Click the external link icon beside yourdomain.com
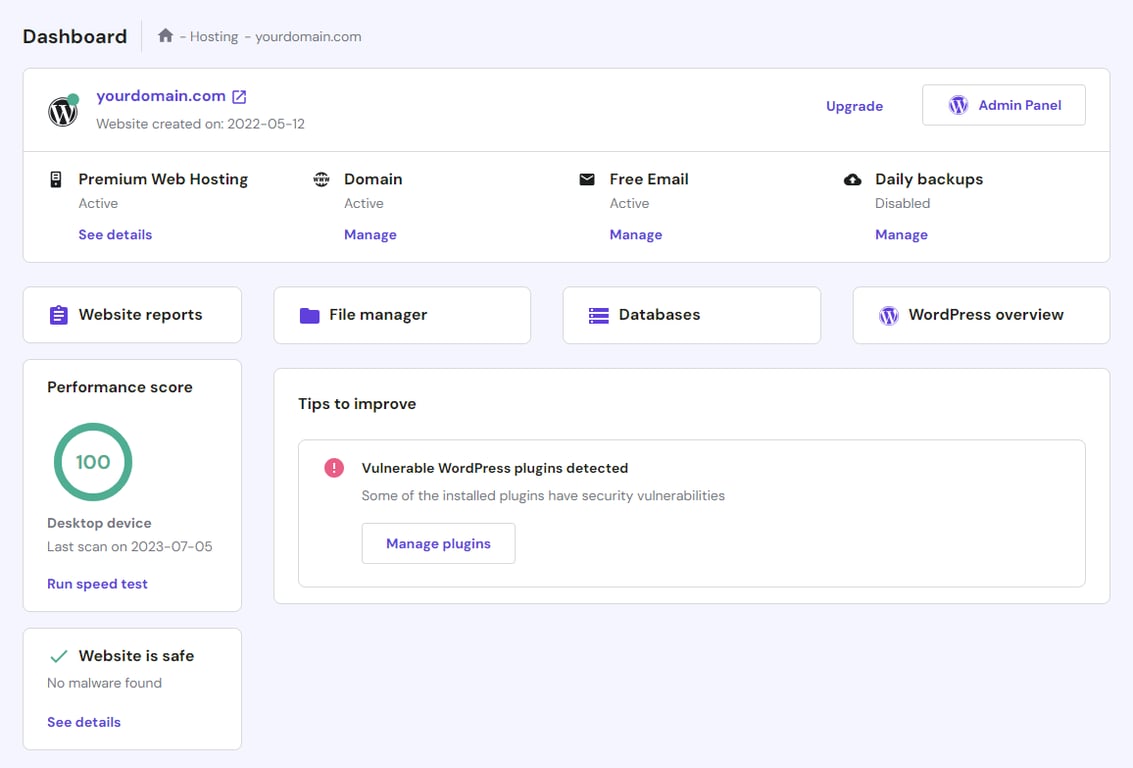This screenshot has height=768, width=1133. (x=237, y=96)
